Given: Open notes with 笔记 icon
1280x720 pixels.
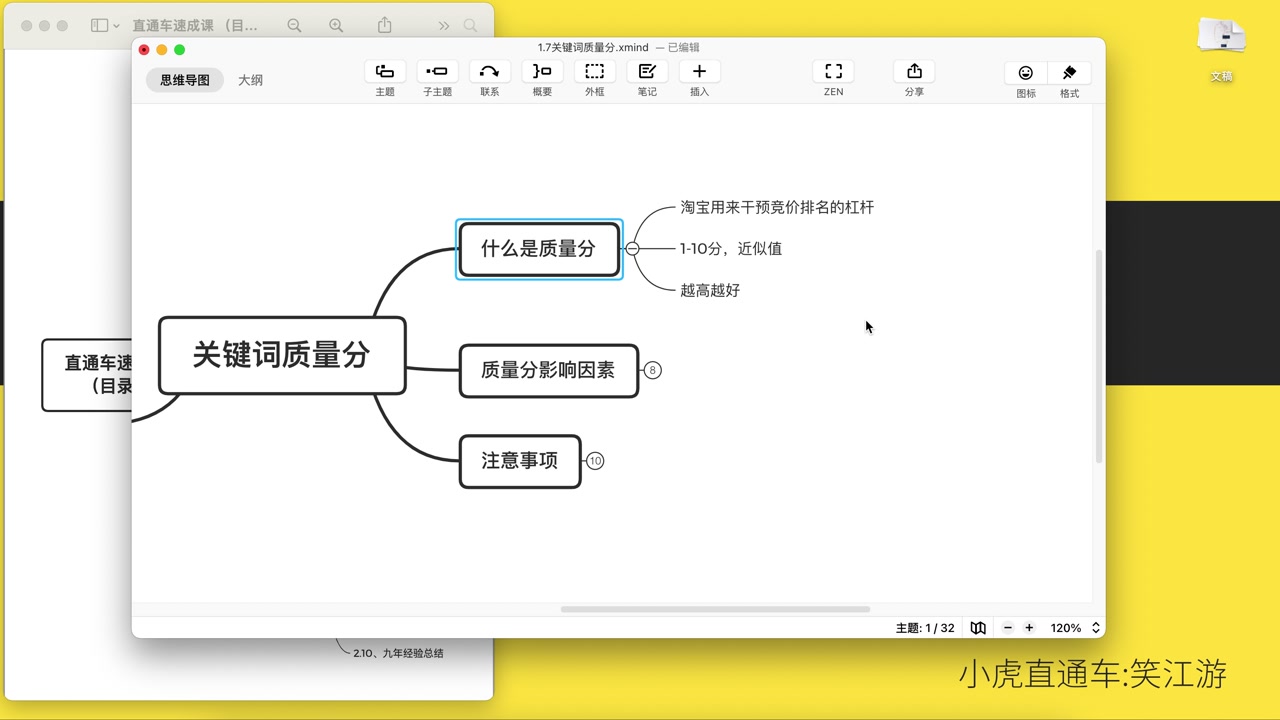Looking at the screenshot, I should [x=647, y=71].
